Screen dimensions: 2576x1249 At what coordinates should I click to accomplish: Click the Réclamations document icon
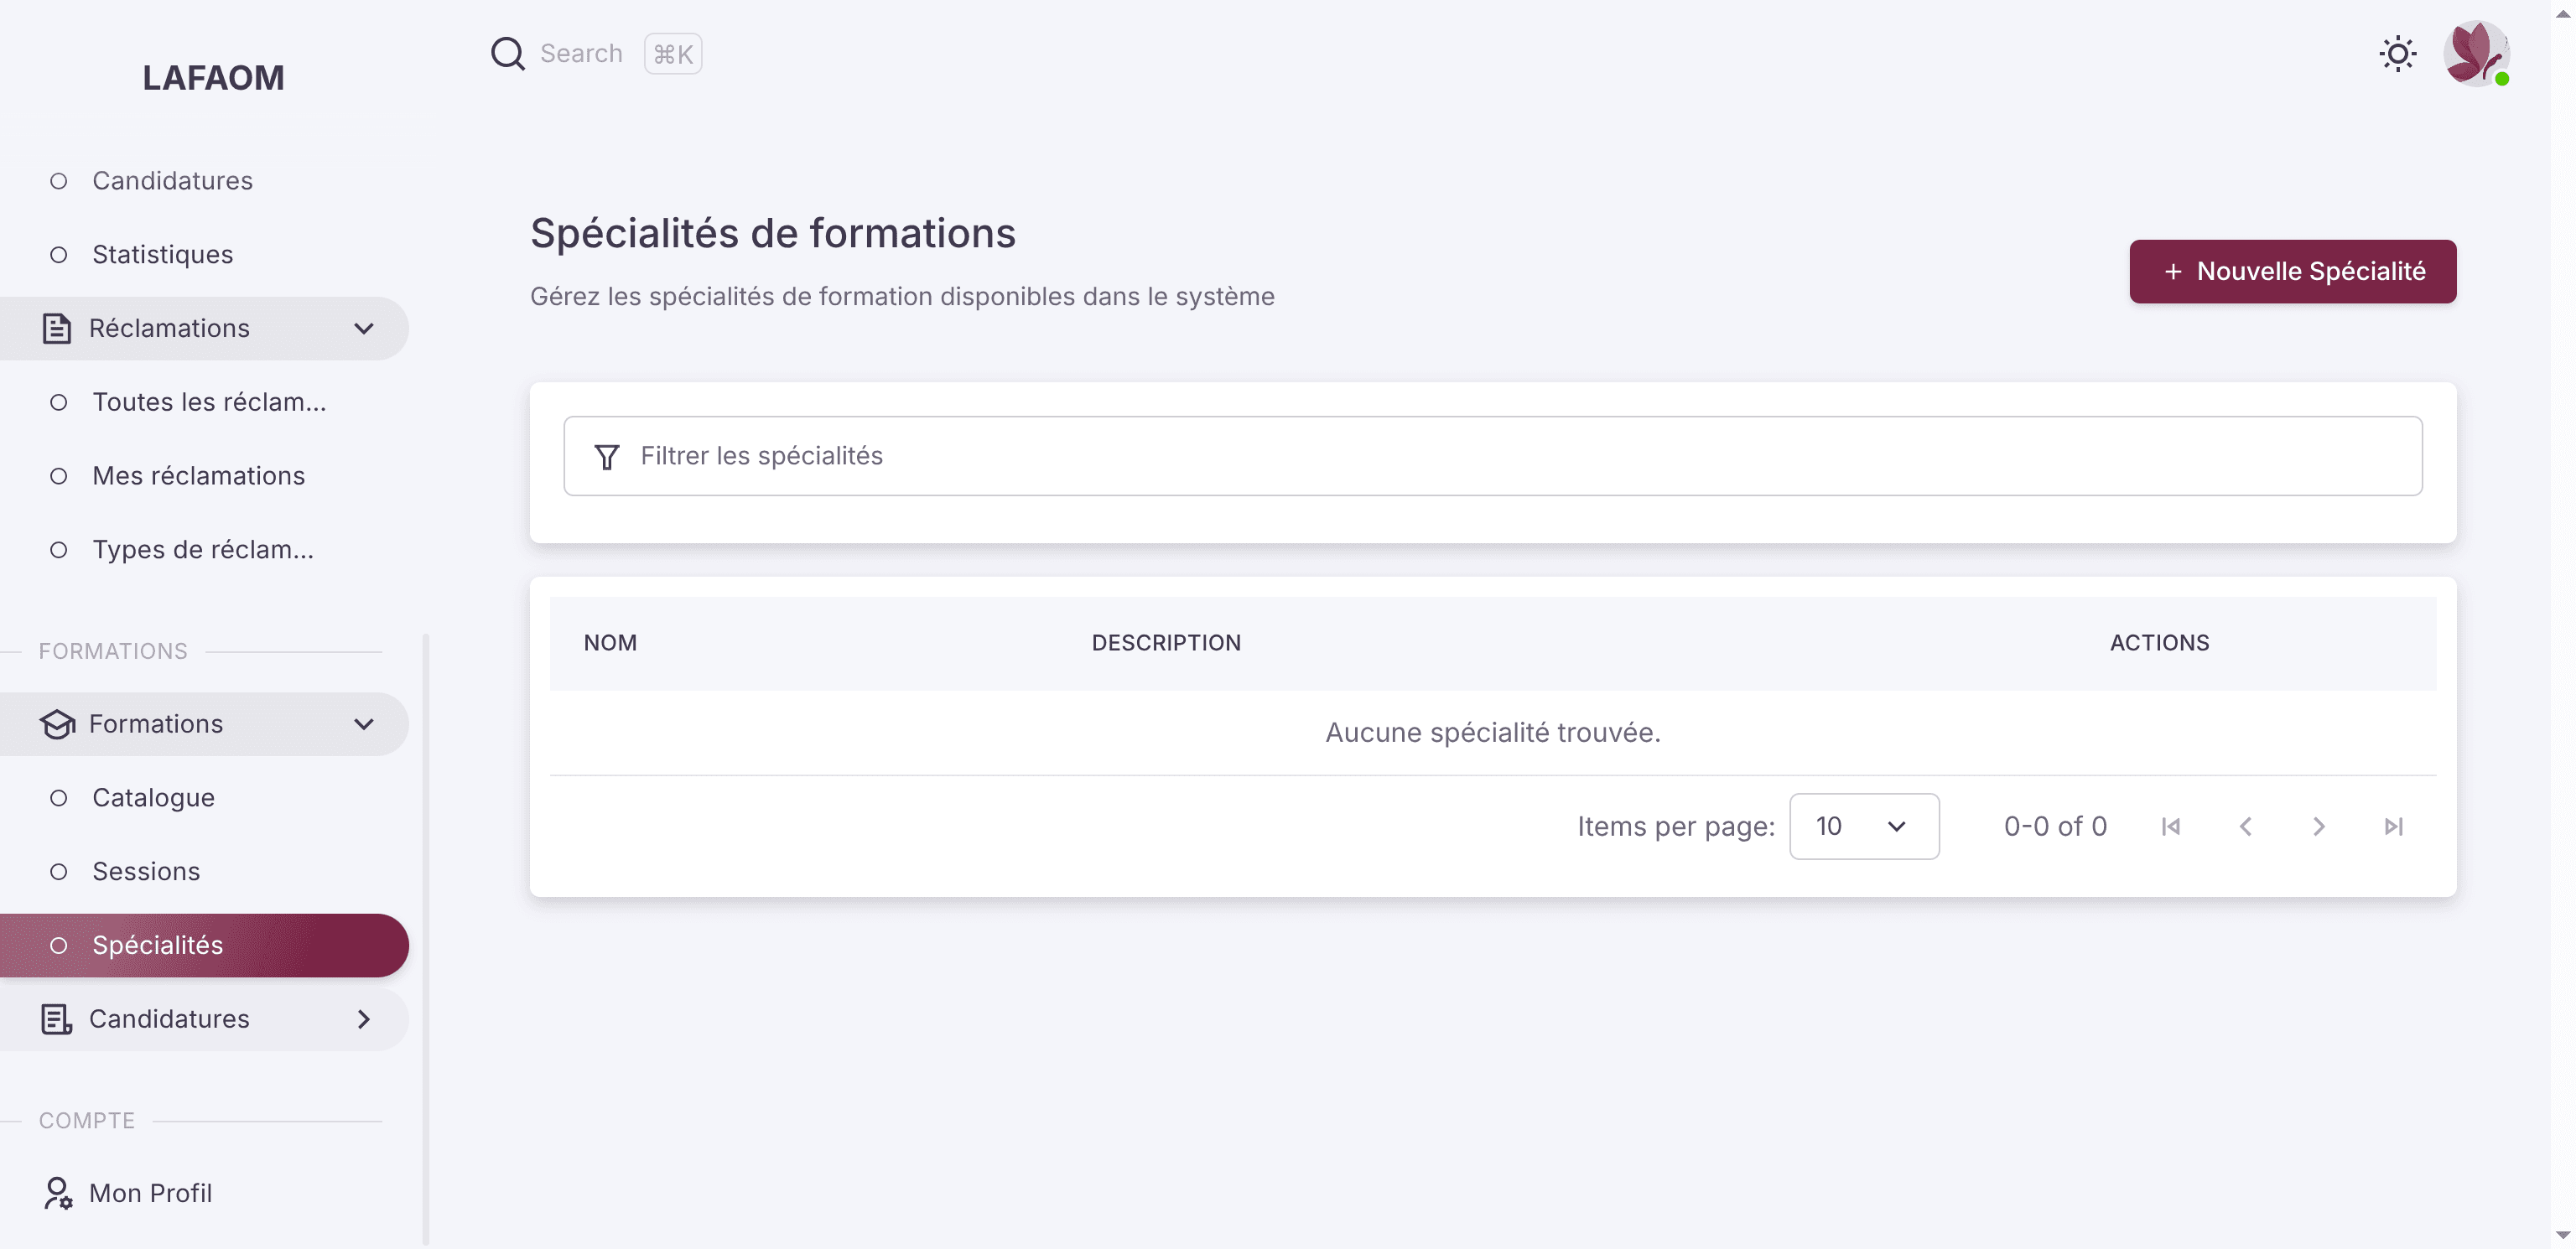coord(57,328)
